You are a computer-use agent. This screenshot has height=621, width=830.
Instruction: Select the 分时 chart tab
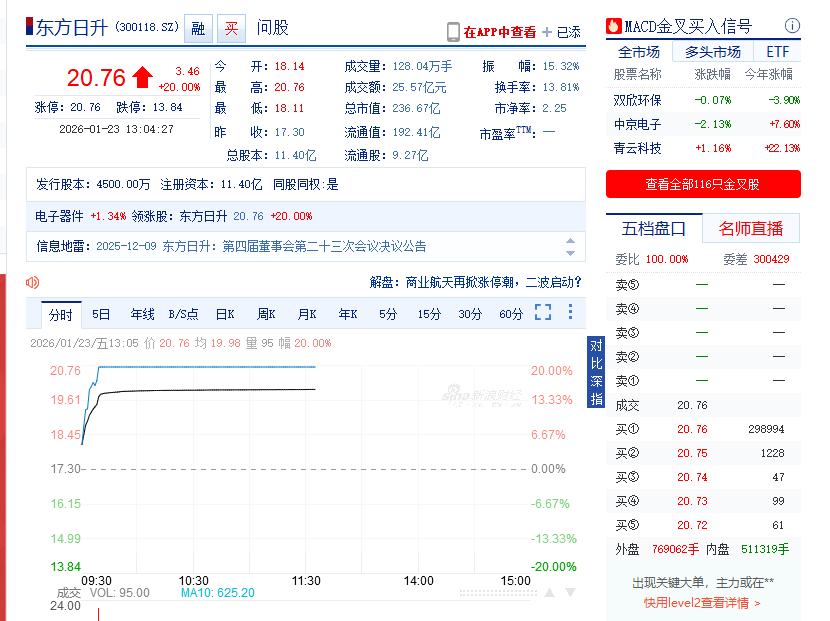coord(61,315)
